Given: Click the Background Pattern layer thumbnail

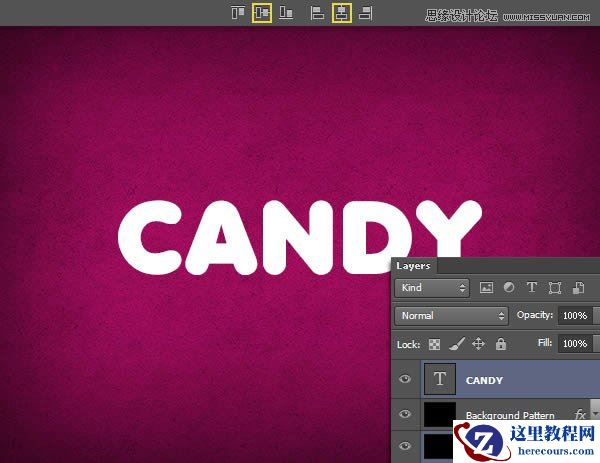Looking at the screenshot, I should [x=440, y=415].
